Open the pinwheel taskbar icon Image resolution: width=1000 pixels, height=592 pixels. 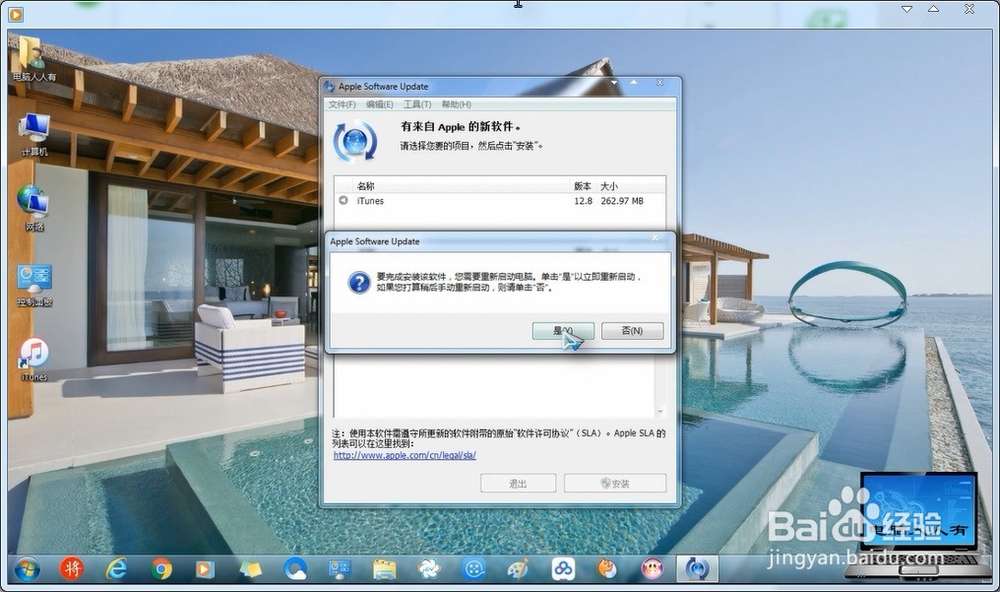(429, 568)
